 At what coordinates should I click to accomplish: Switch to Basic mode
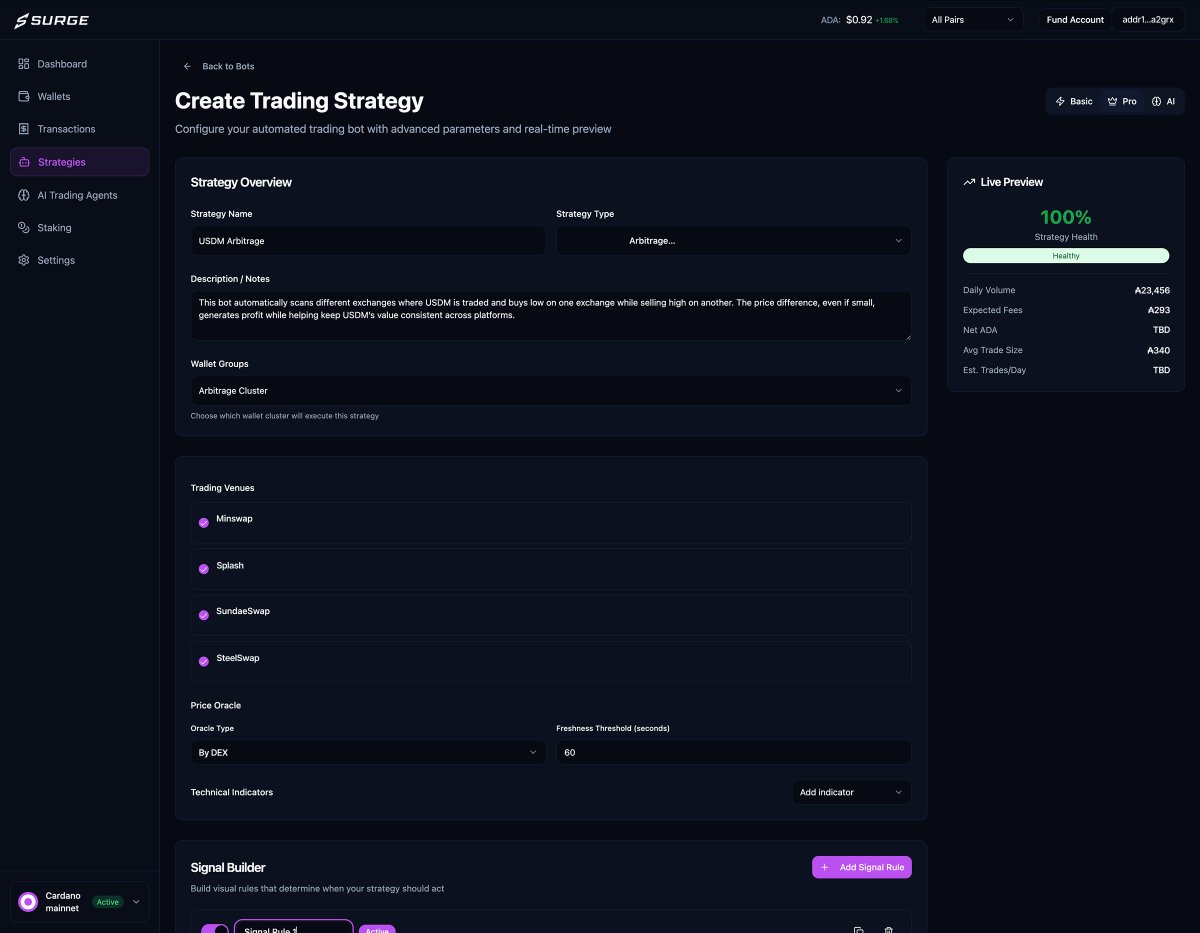(1074, 102)
